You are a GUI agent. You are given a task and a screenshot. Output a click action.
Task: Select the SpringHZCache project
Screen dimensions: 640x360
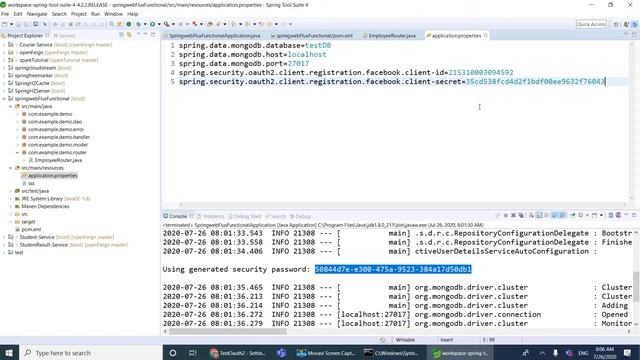(x=32, y=83)
